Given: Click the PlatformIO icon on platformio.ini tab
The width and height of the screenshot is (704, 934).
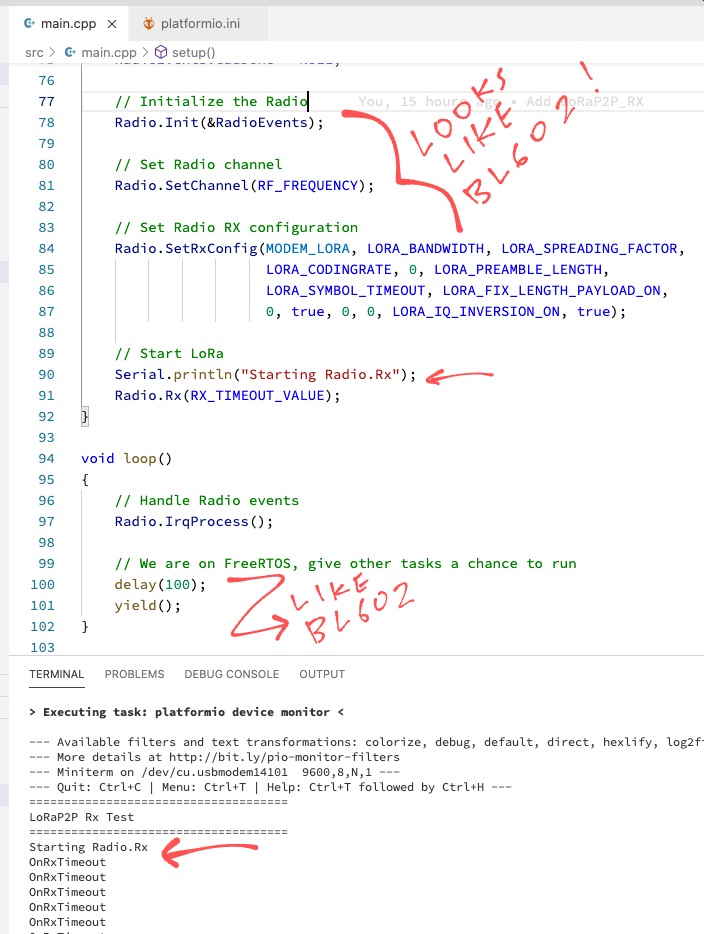Looking at the screenshot, I should point(149,23).
